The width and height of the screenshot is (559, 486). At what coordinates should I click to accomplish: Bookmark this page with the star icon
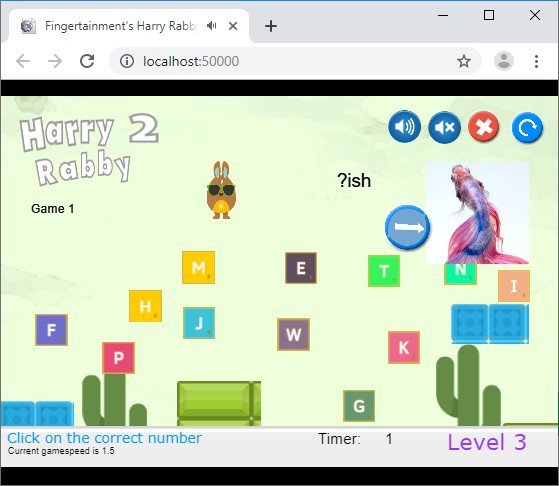tap(464, 61)
